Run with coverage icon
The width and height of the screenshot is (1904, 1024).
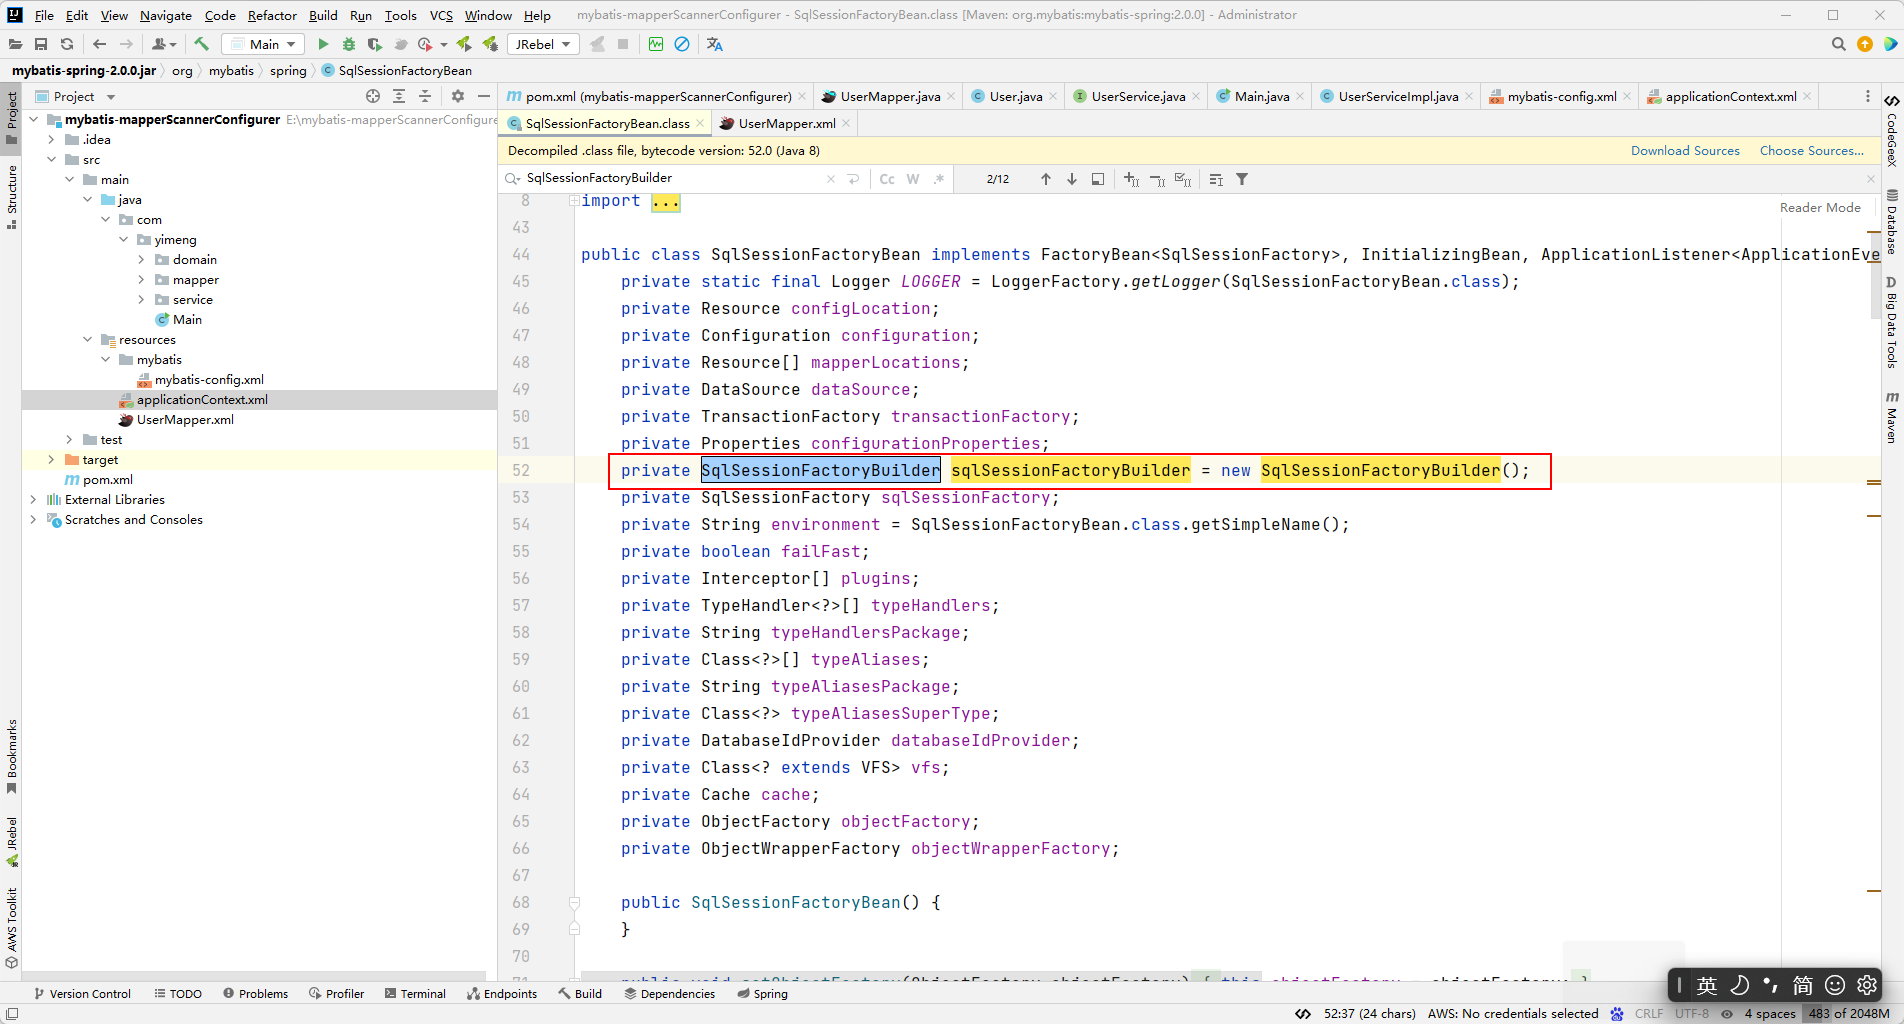click(x=375, y=44)
